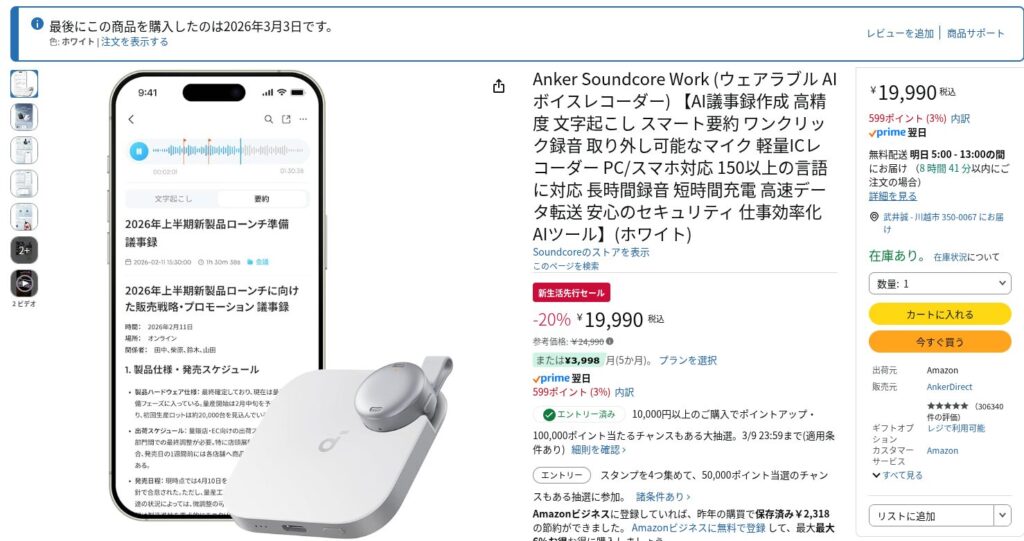
Task: Click the info icon next to 参考価格
Action: click(609, 341)
